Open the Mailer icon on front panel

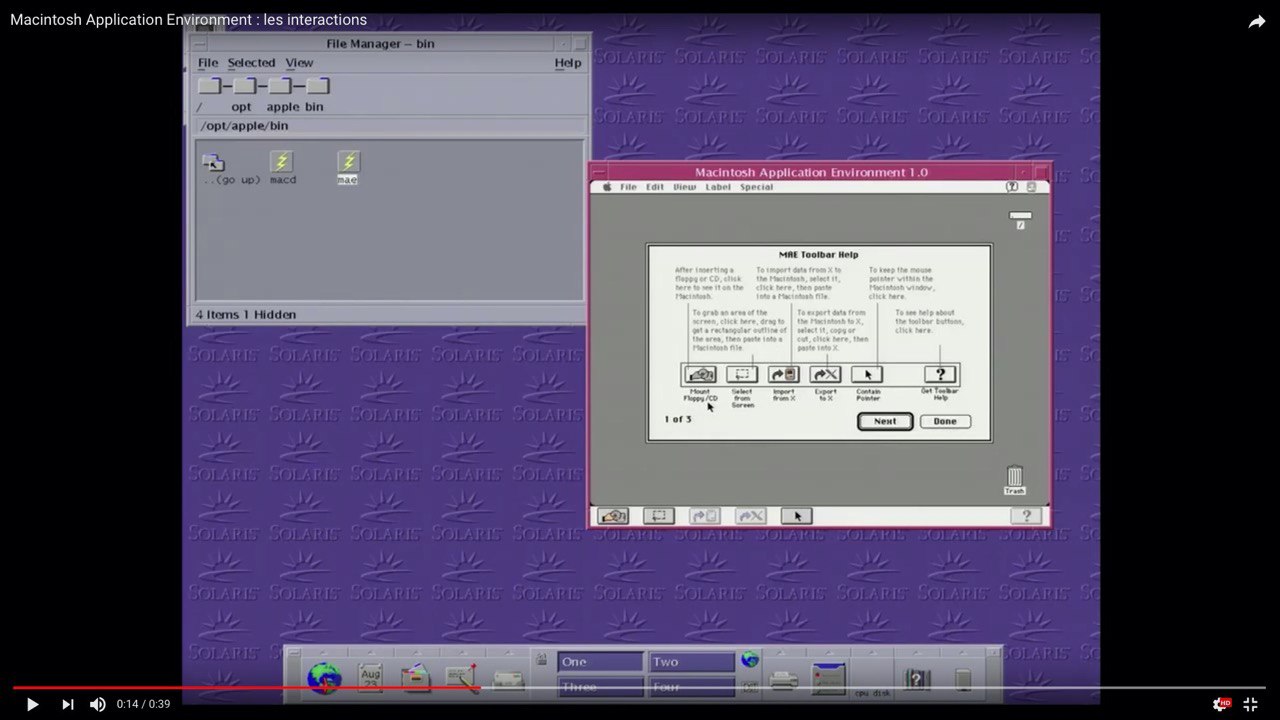pos(508,680)
